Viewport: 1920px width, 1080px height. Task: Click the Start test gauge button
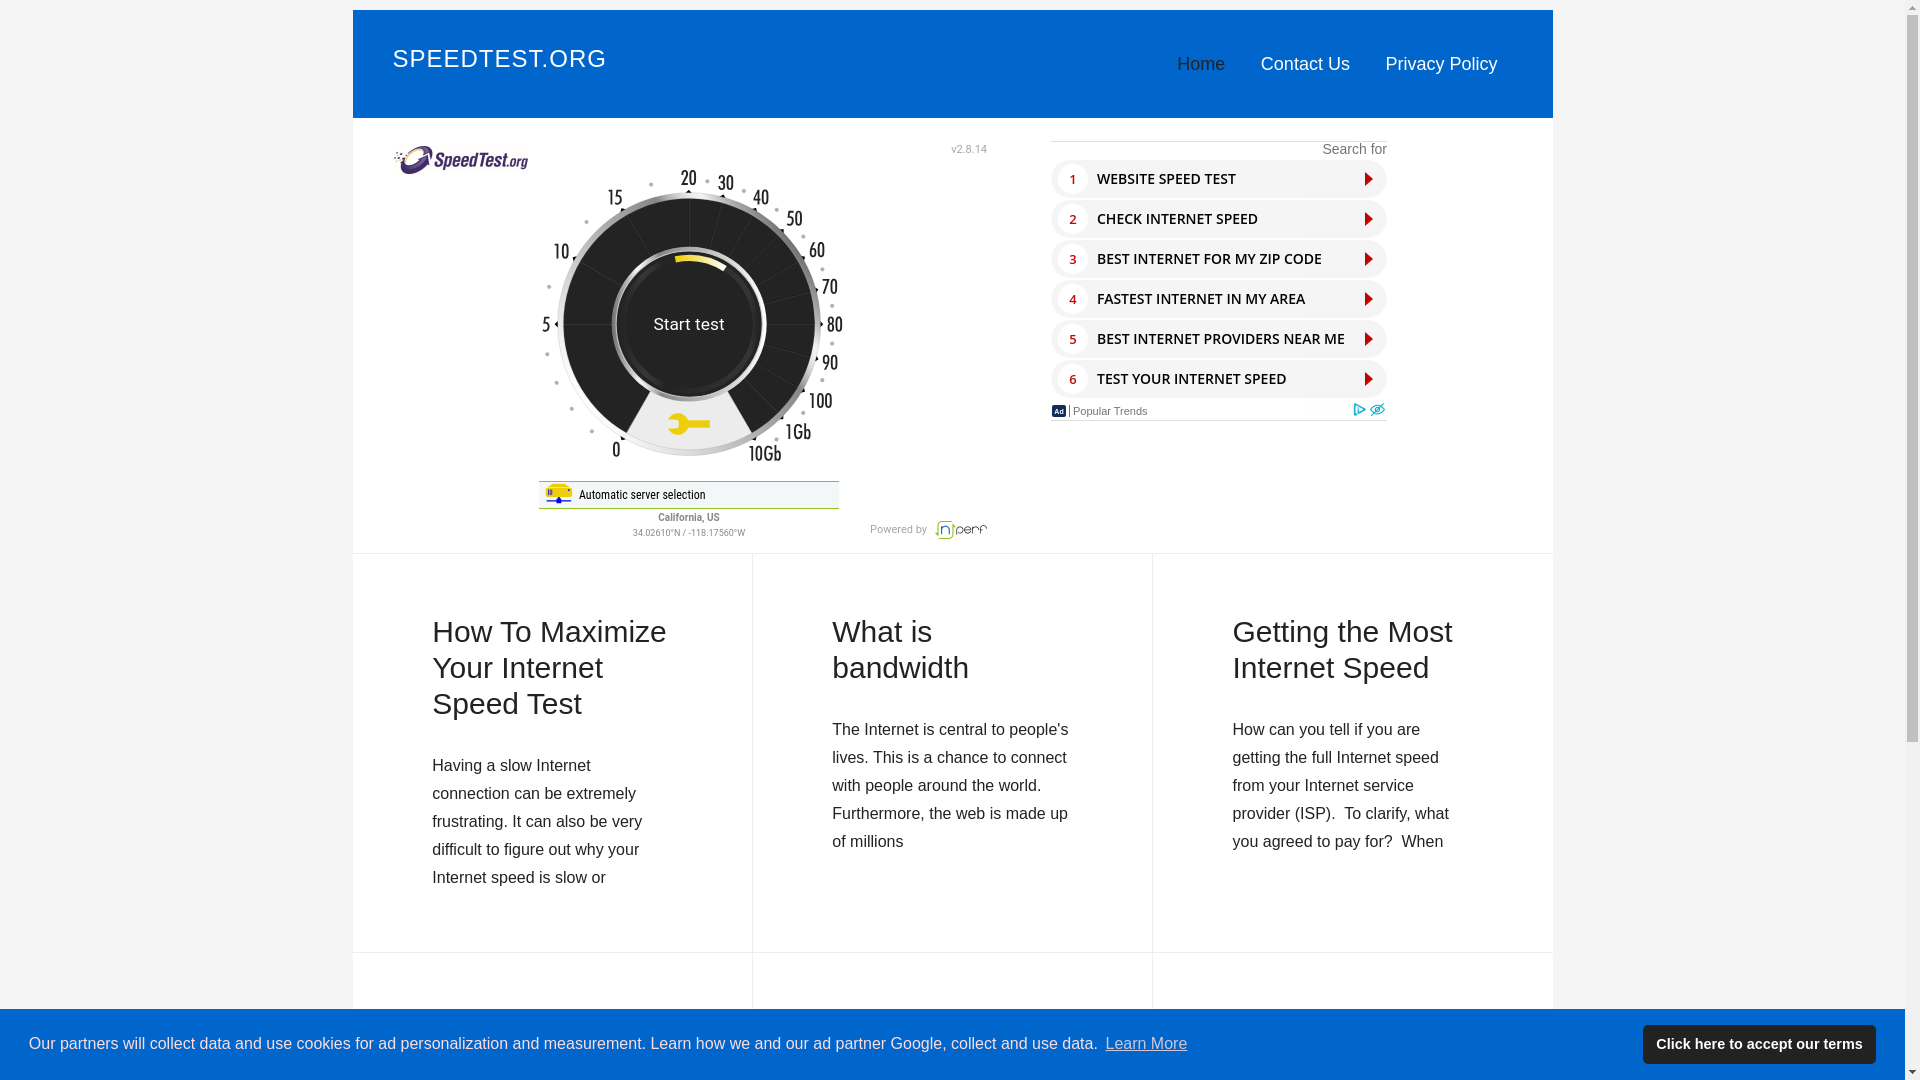[x=689, y=323]
